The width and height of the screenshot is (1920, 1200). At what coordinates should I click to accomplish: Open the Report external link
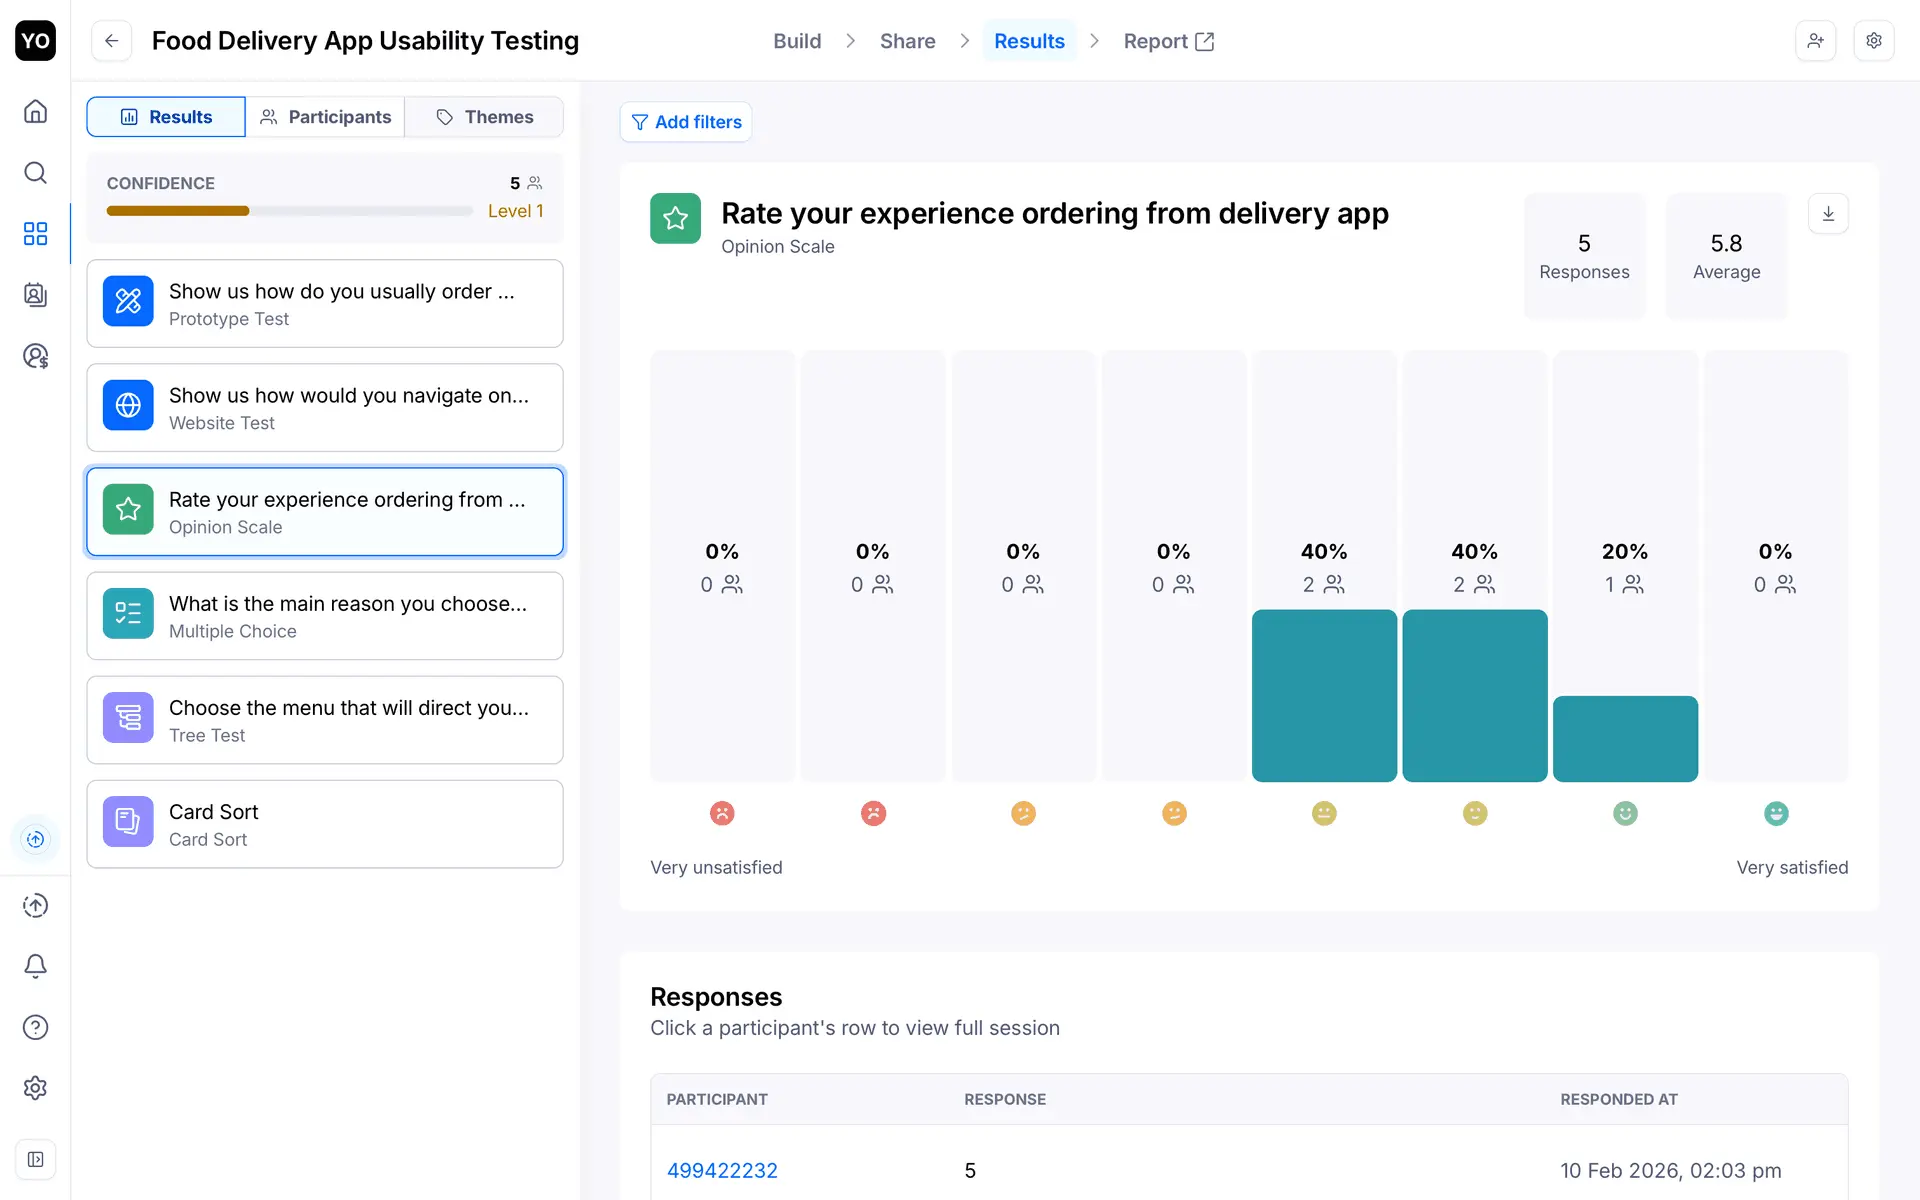click(1168, 41)
